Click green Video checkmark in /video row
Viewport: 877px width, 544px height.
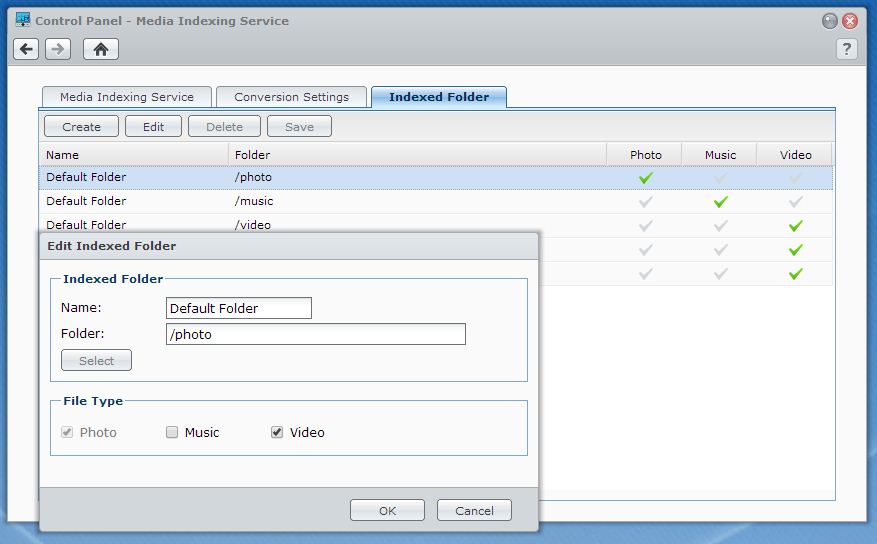795,226
